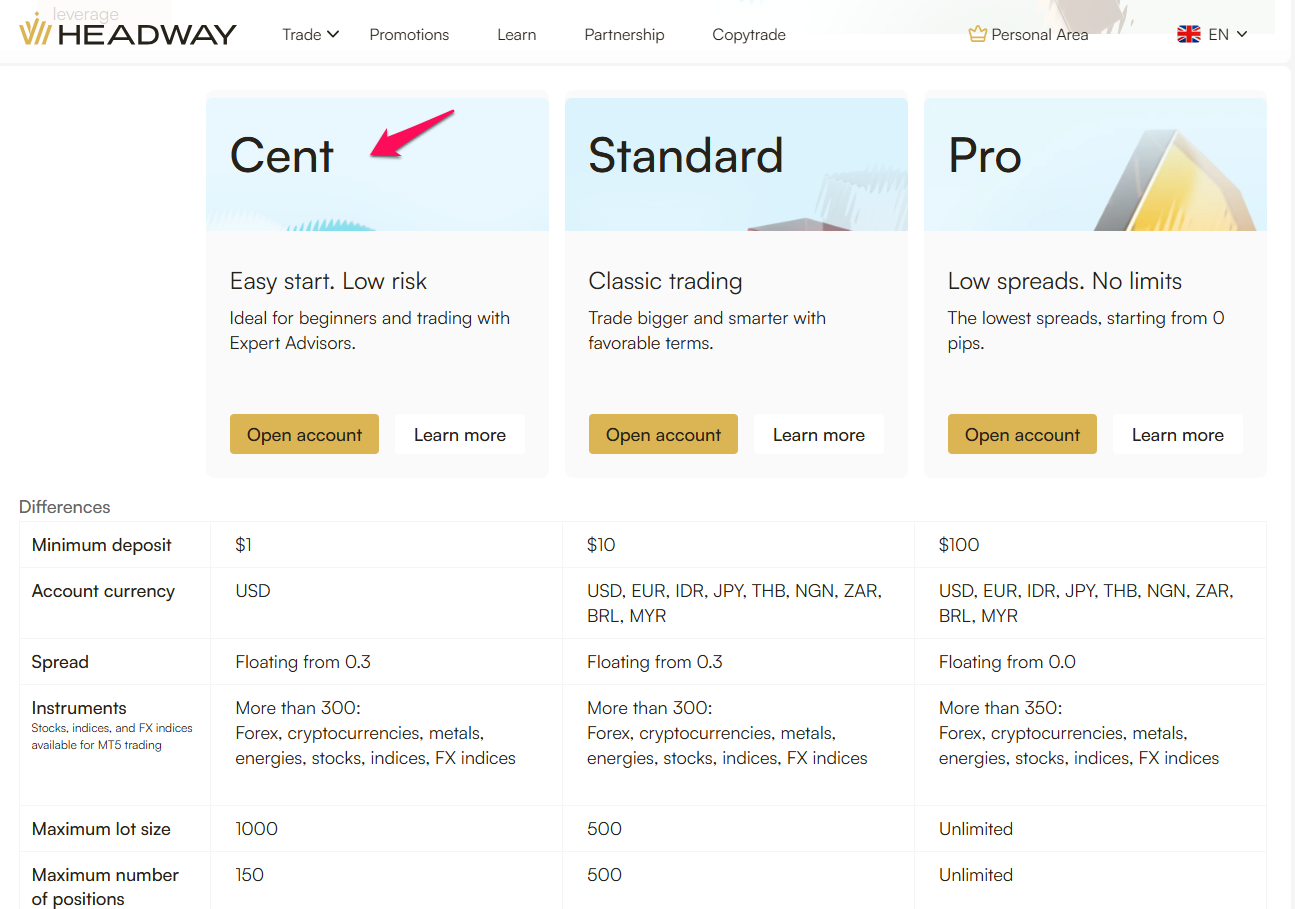The width and height of the screenshot is (1295, 909).
Task: Go to the Learn menu item
Action: pos(516,34)
